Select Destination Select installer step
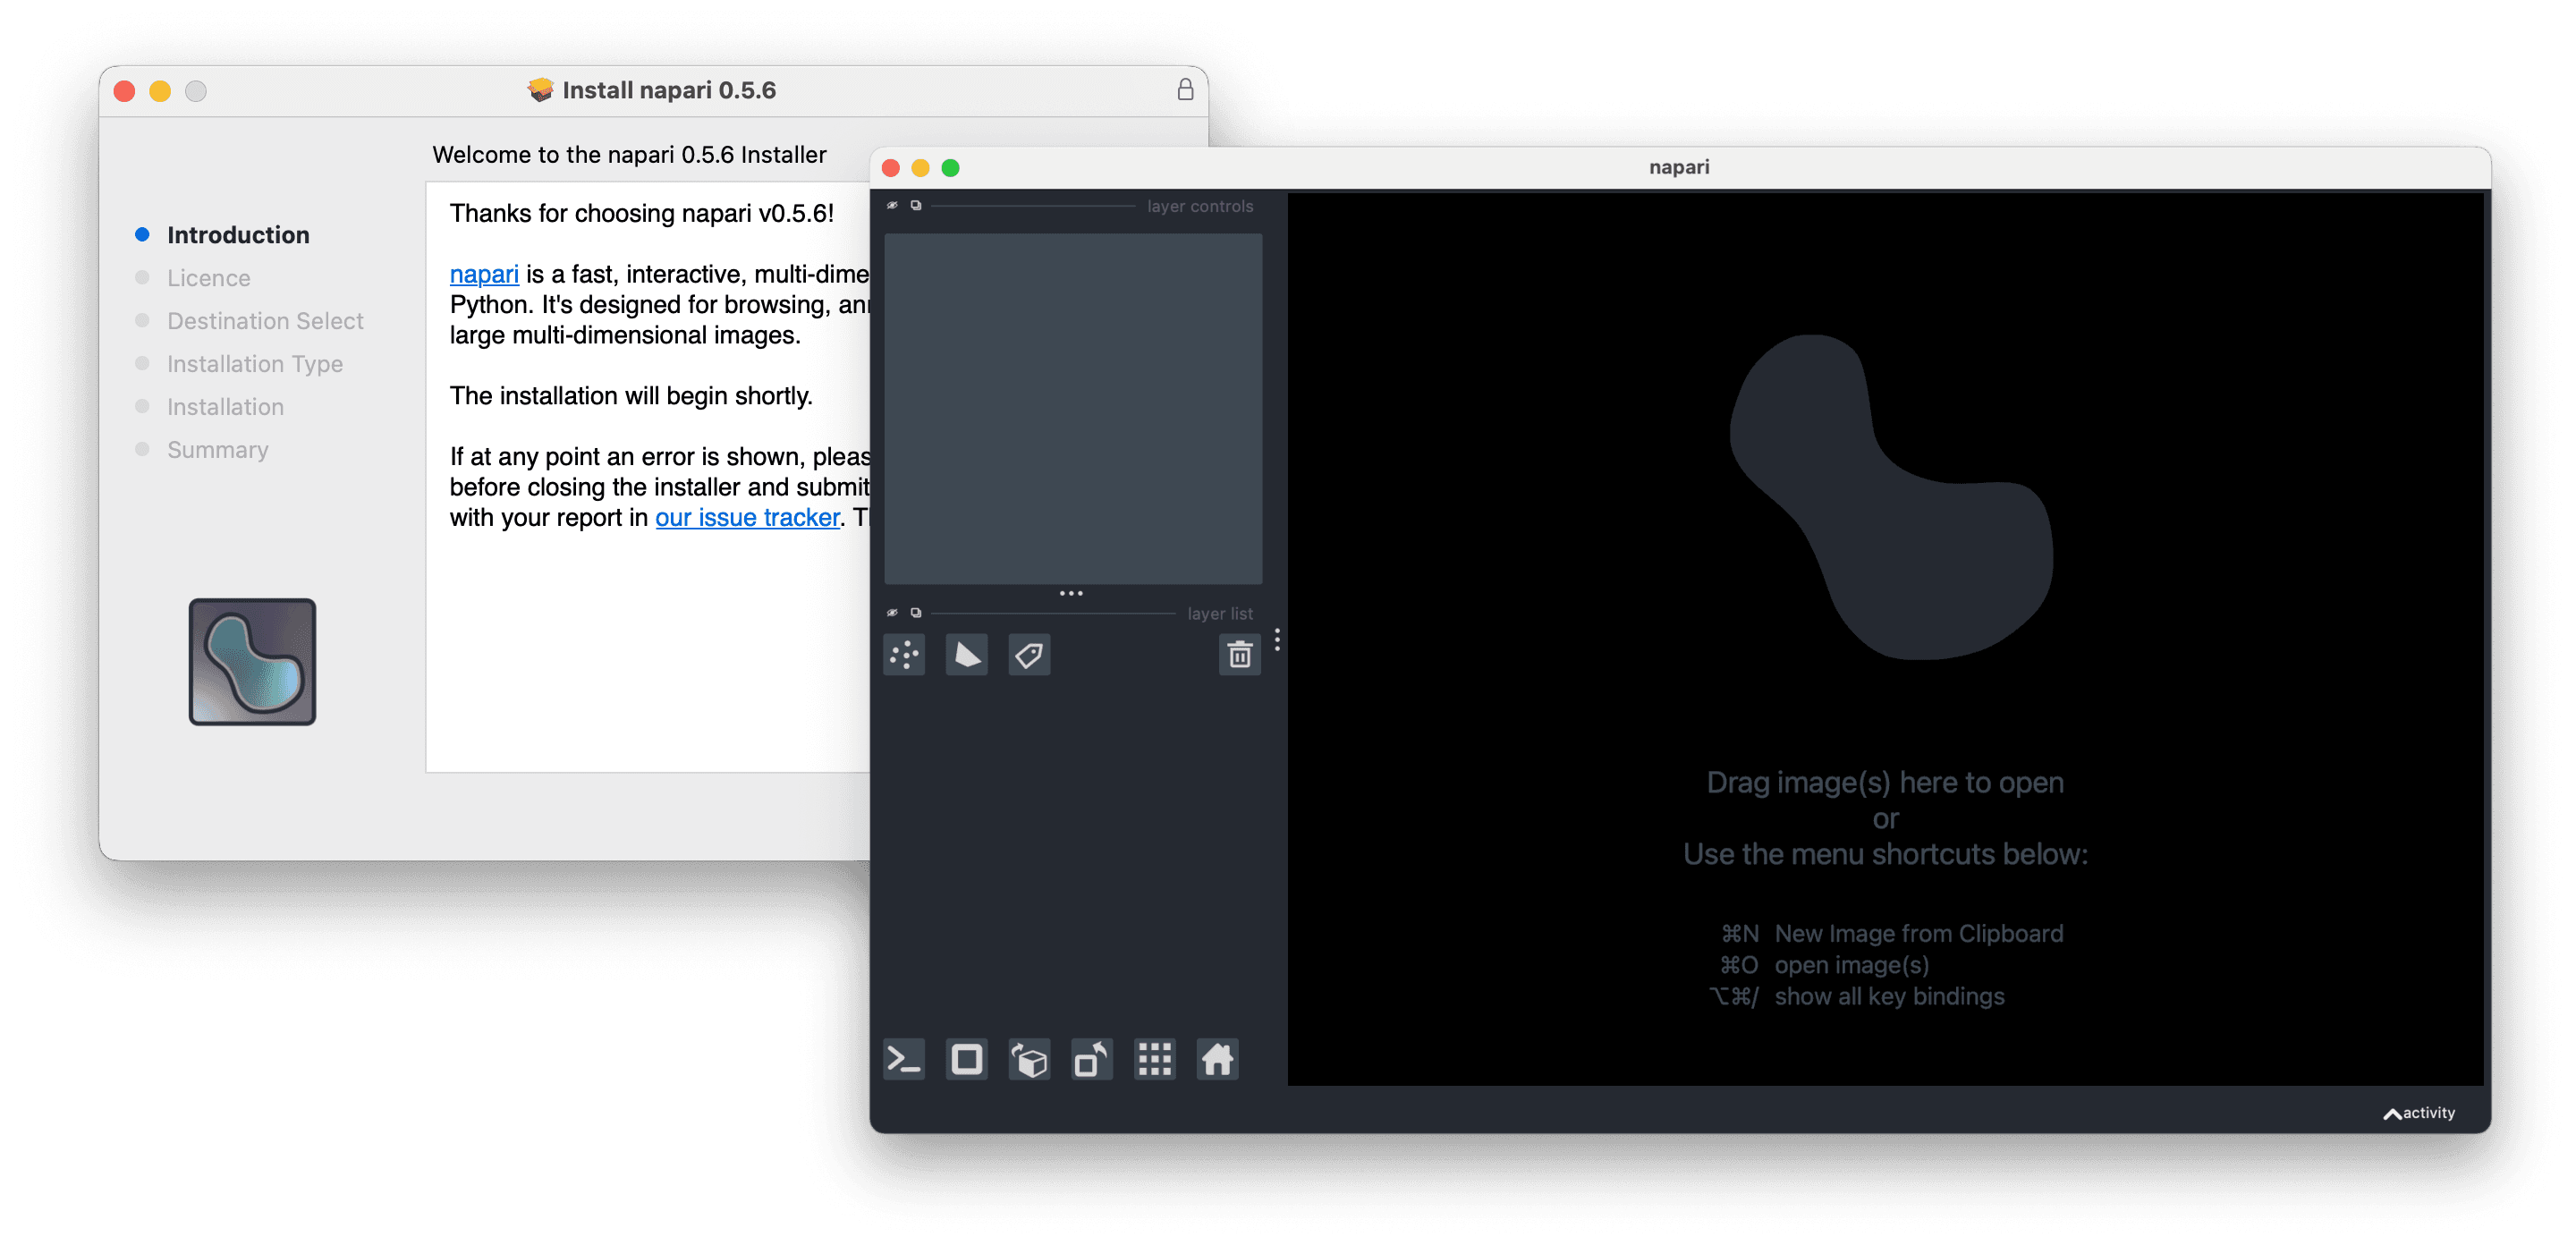 (265, 320)
